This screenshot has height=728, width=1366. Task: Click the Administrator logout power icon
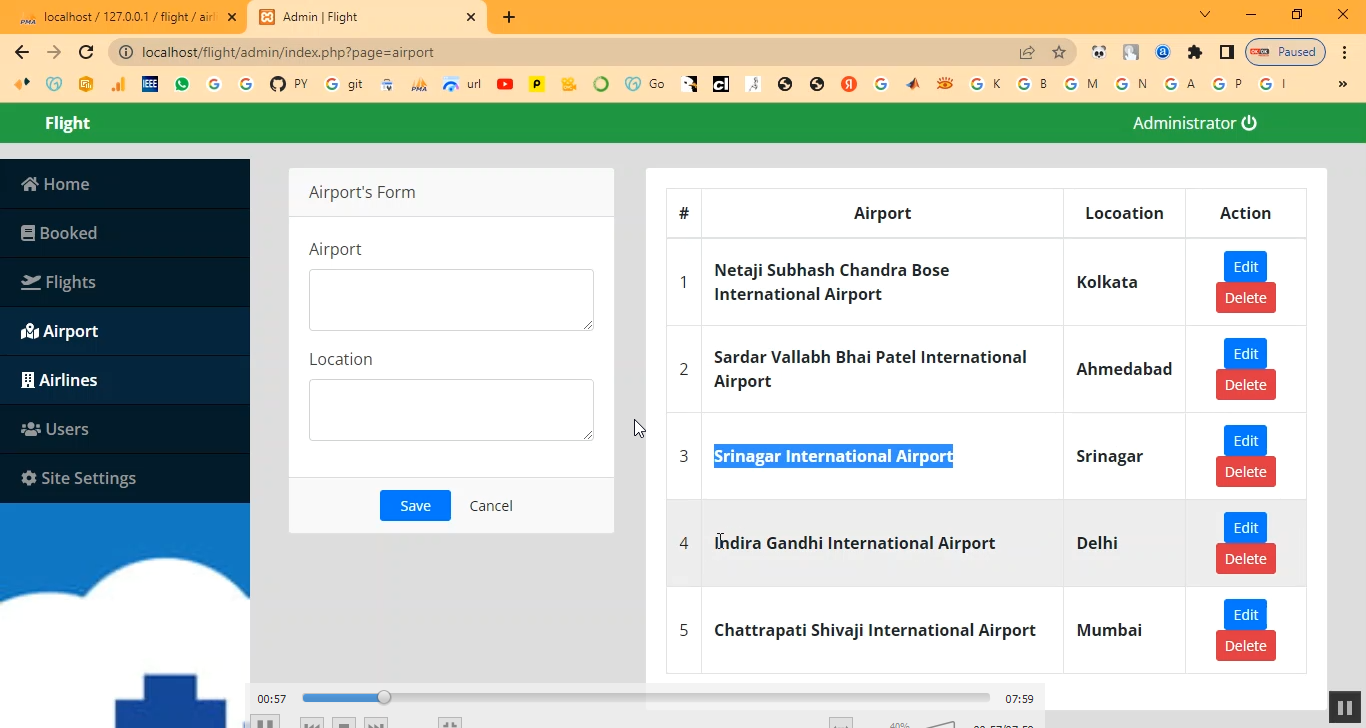[1249, 123]
